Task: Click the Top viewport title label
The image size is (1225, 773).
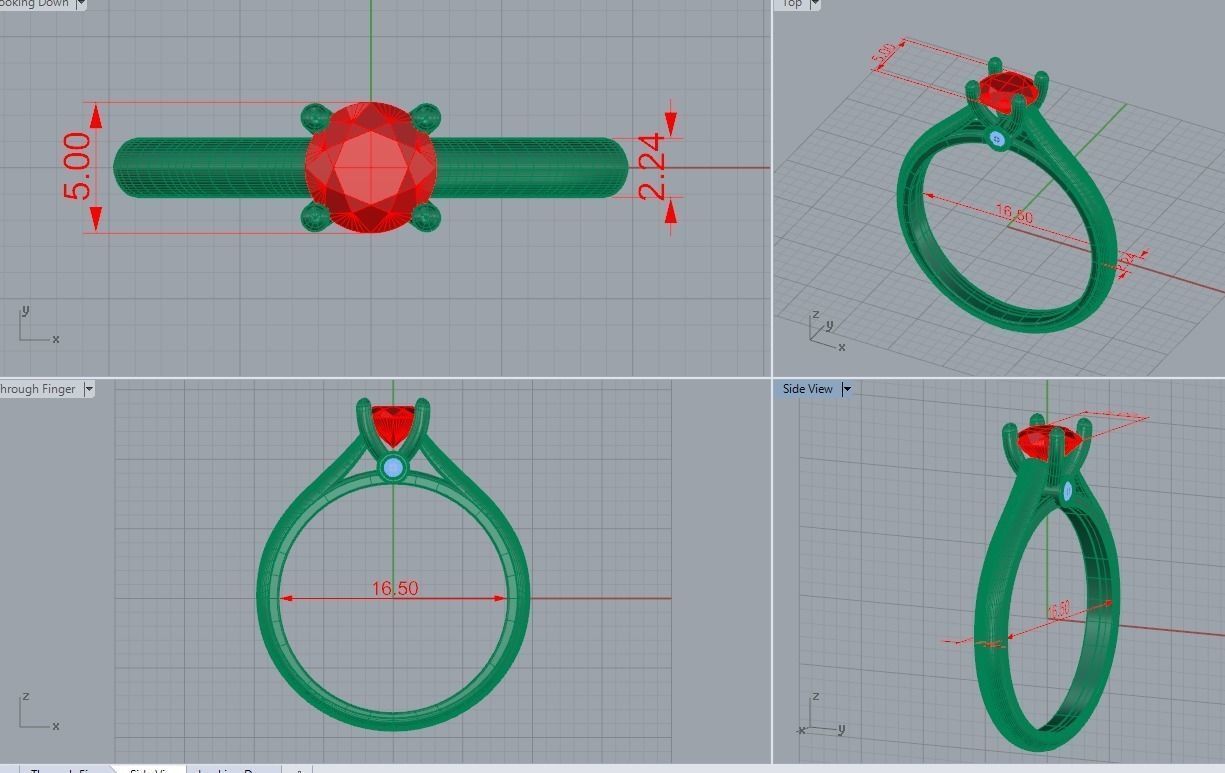Action: [x=791, y=4]
